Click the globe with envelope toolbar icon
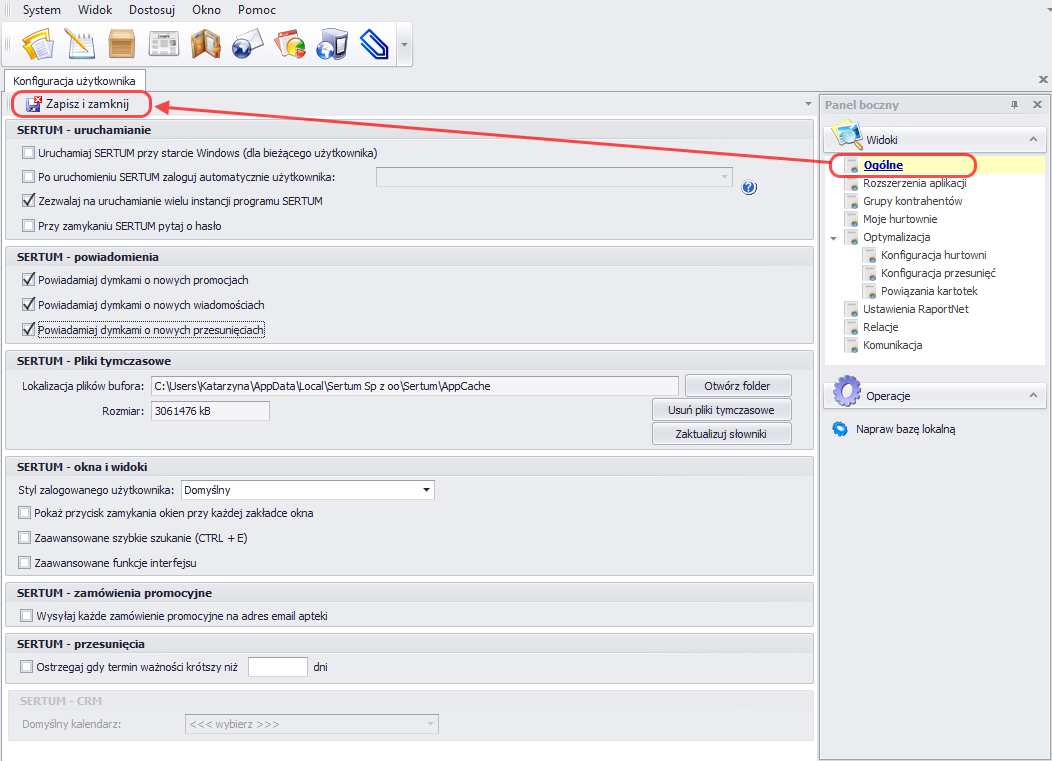1052x761 pixels. [x=247, y=44]
